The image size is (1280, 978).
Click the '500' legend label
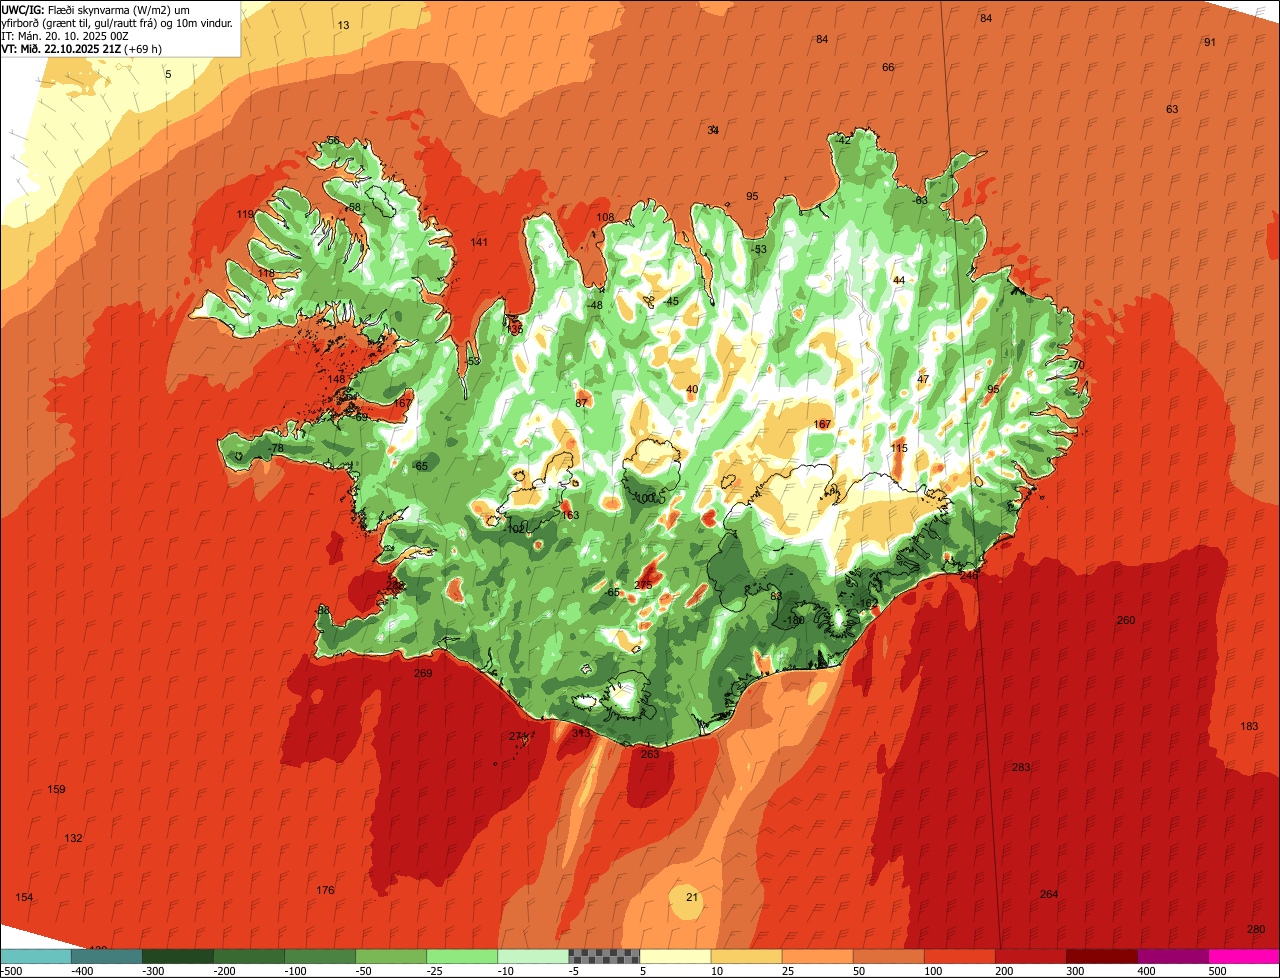tap(1217, 971)
